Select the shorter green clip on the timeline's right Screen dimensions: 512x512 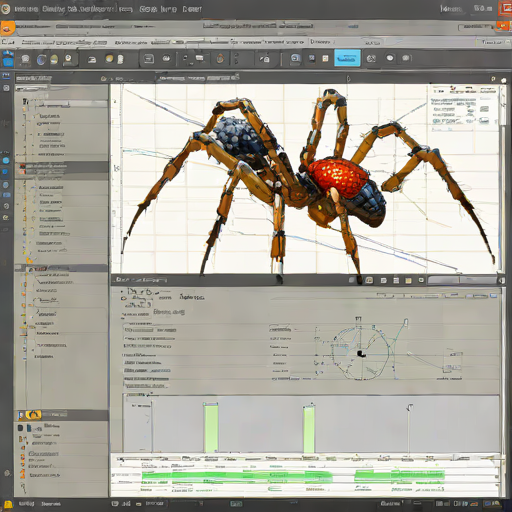tap(399, 475)
